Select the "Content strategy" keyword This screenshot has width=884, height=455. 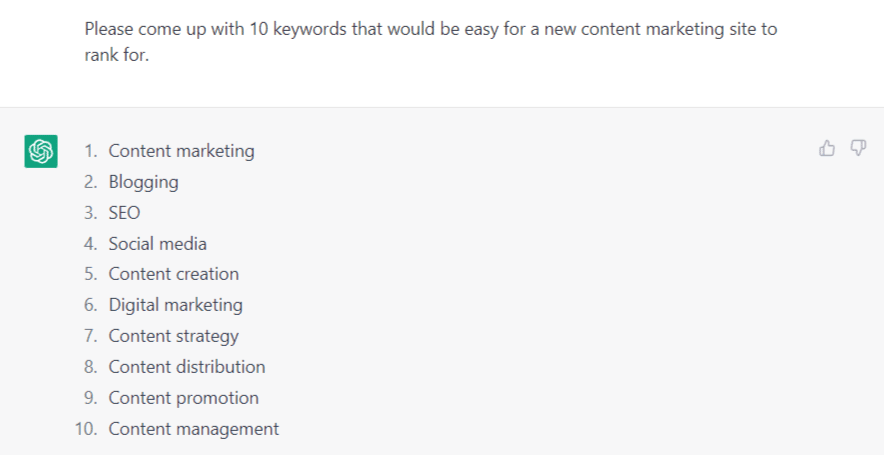click(174, 336)
